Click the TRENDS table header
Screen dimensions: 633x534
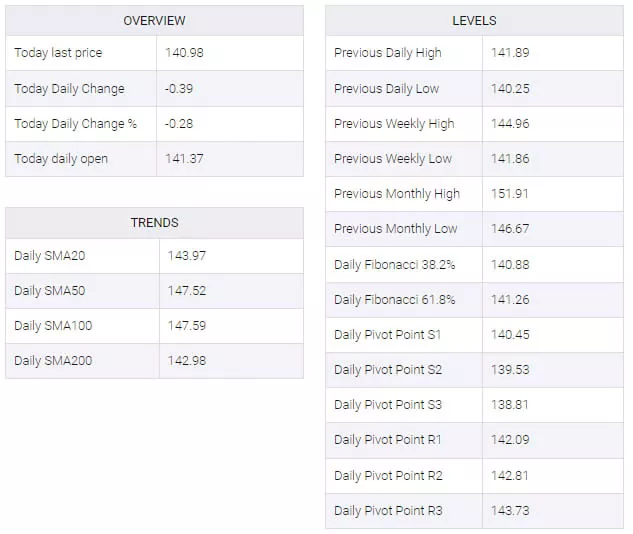click(x=154, y=223)
